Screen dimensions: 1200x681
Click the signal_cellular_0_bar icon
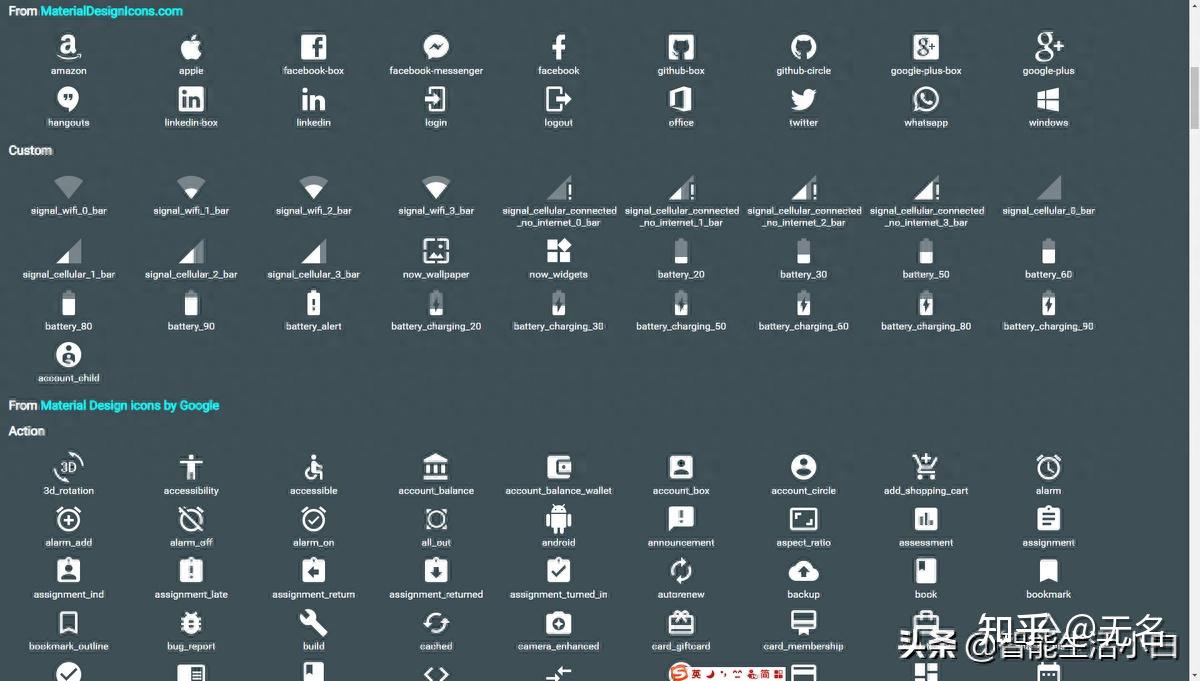click(x=1049, y=187)
